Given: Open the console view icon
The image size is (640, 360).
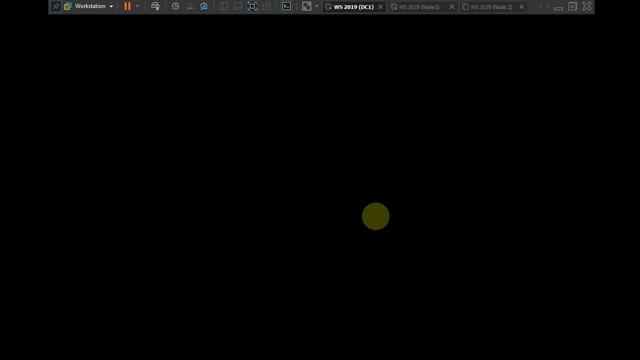Looking at the screenshot, I should tap(287, 6).
